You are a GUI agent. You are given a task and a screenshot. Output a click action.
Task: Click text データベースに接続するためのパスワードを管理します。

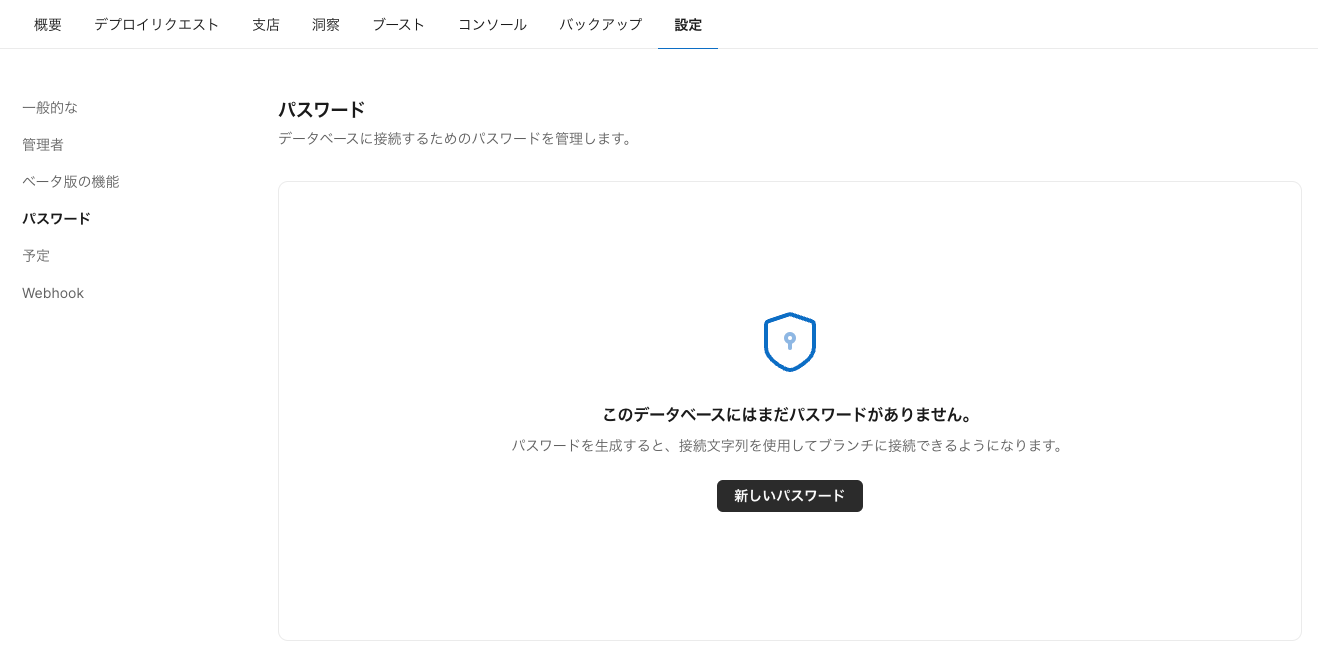455,139
